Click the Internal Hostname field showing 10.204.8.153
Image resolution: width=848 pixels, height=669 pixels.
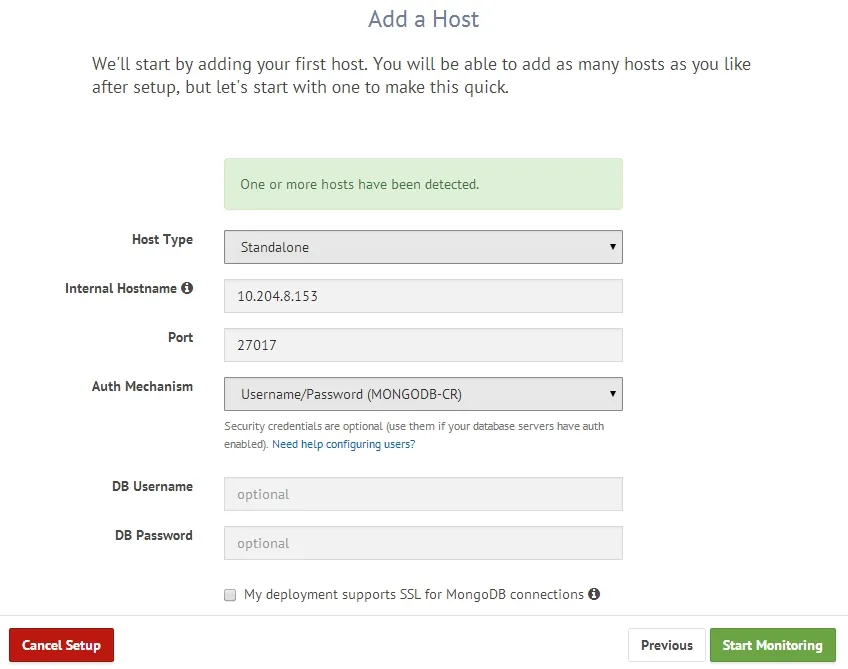pos(423,295)
